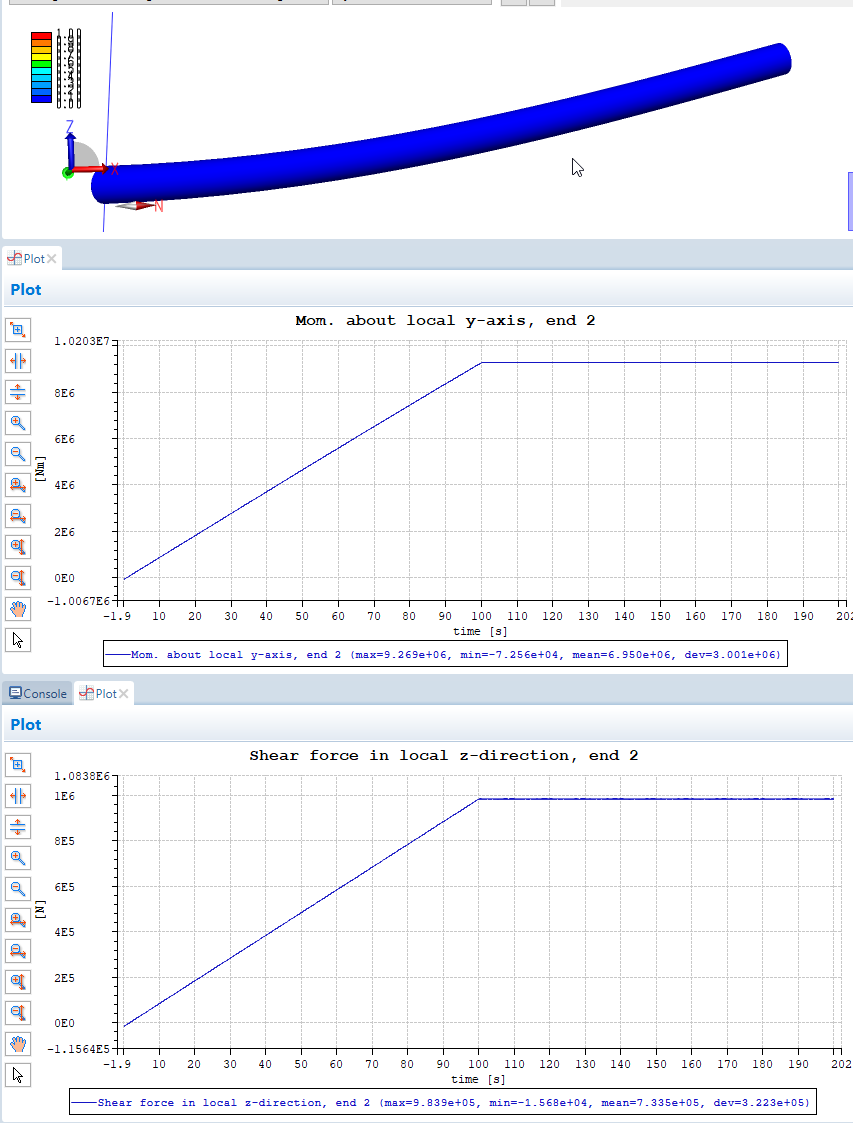Screen dimensions: 853x1123
Task: Zoom in vertically on shear force plot
Action: coord(18,981)
